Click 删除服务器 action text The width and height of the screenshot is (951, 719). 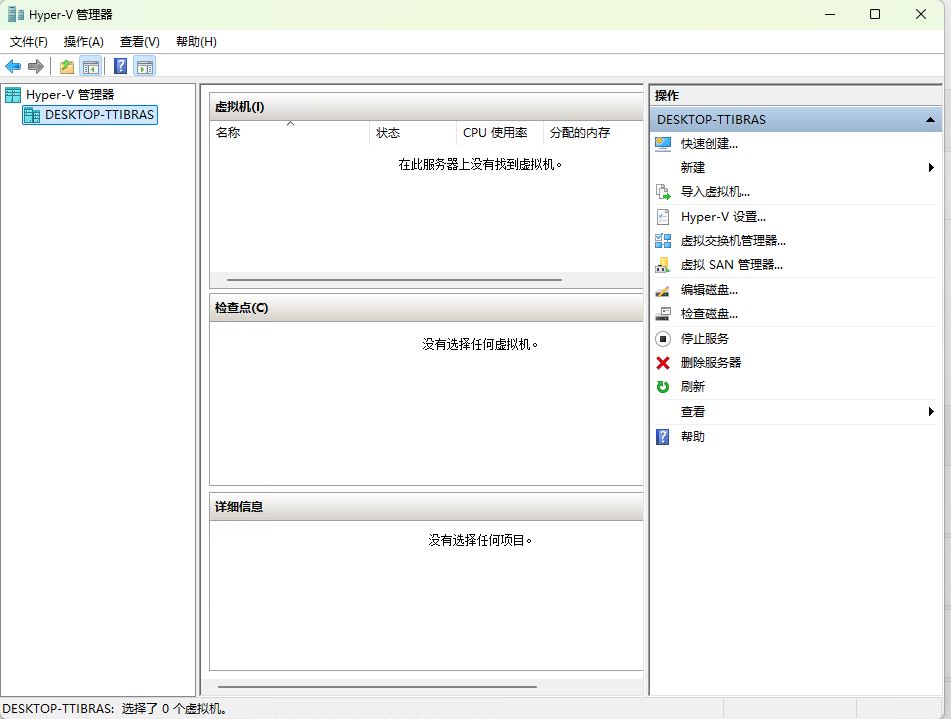point(711,363)
